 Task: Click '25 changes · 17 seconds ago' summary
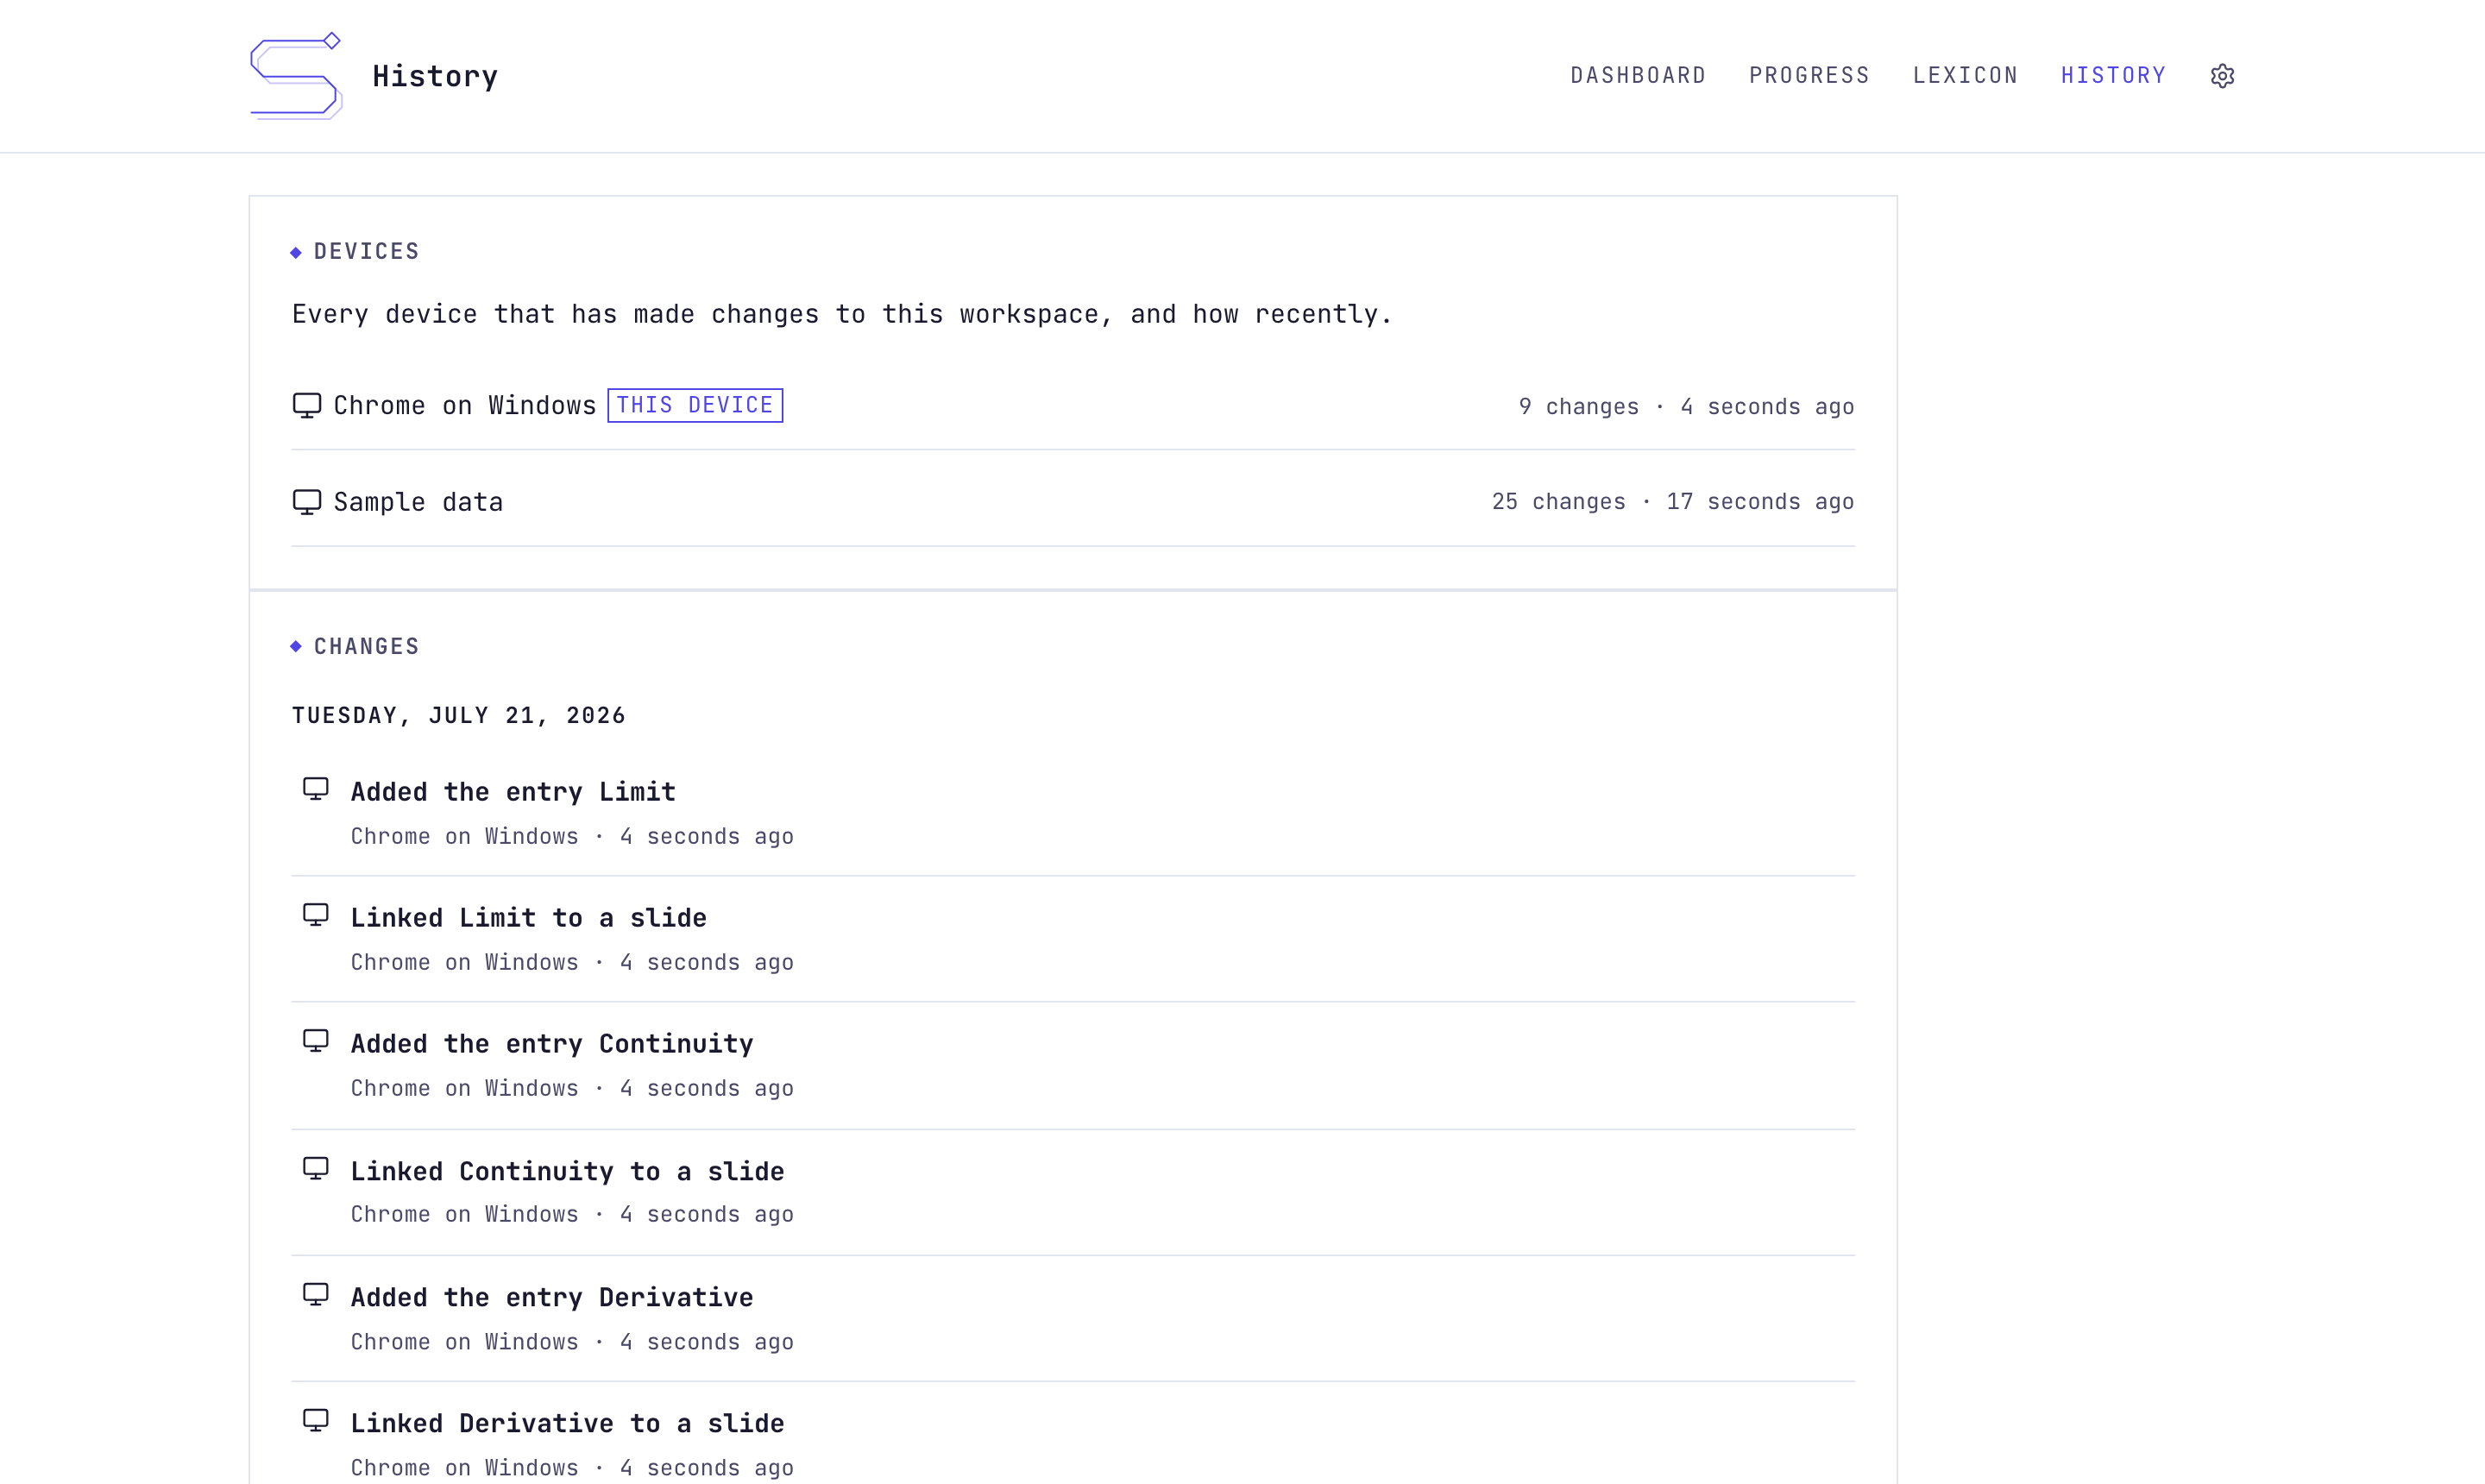pos(1673,502)
